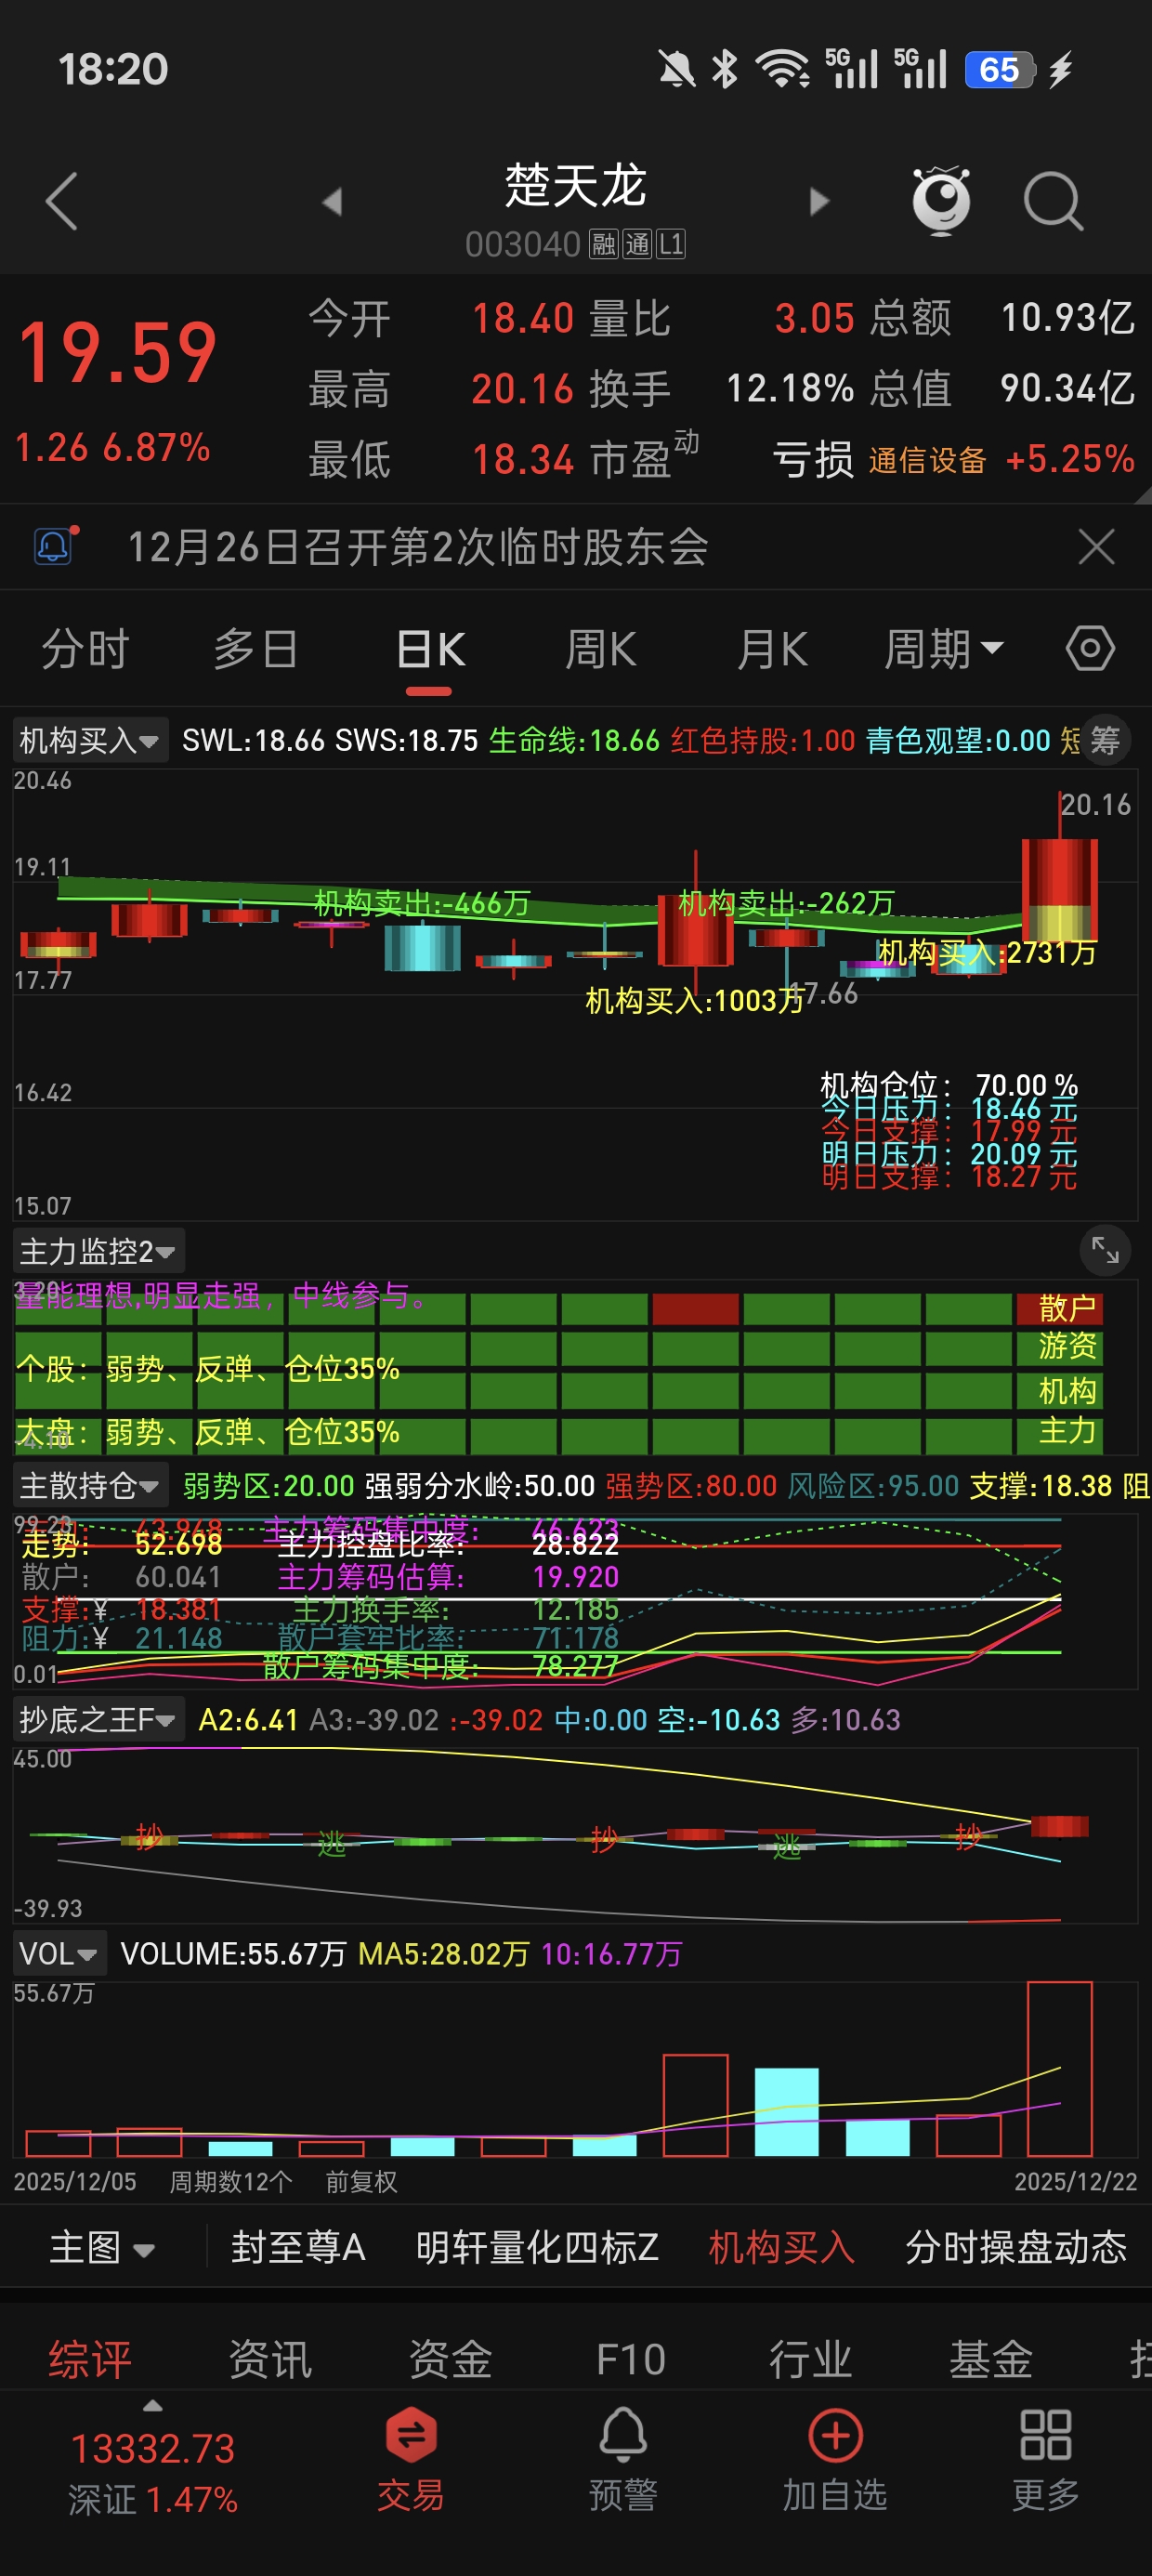Select 封至尊A main indicator
The width and height of the screenshot is (1152, 2576).
[298, 2248]
